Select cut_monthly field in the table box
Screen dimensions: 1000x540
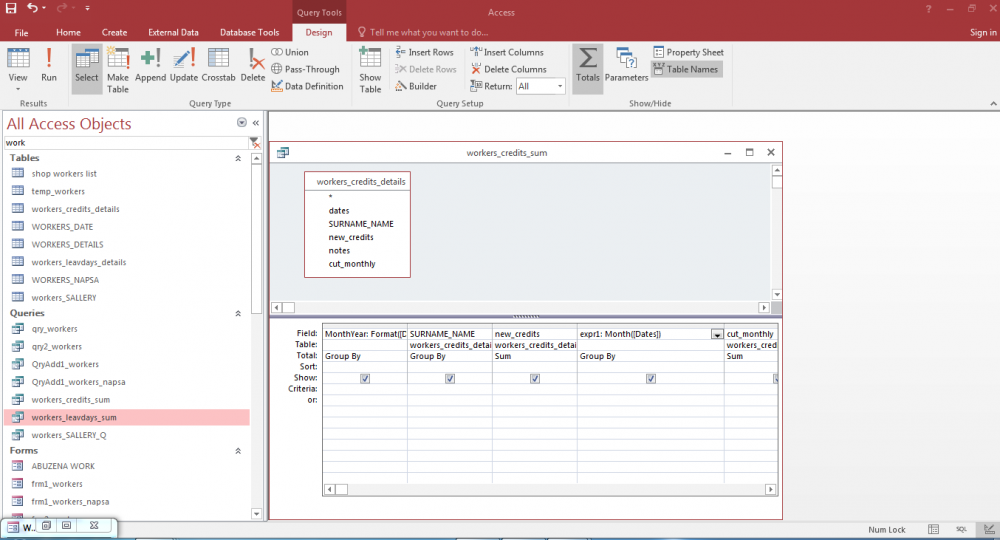click(351, 264)
